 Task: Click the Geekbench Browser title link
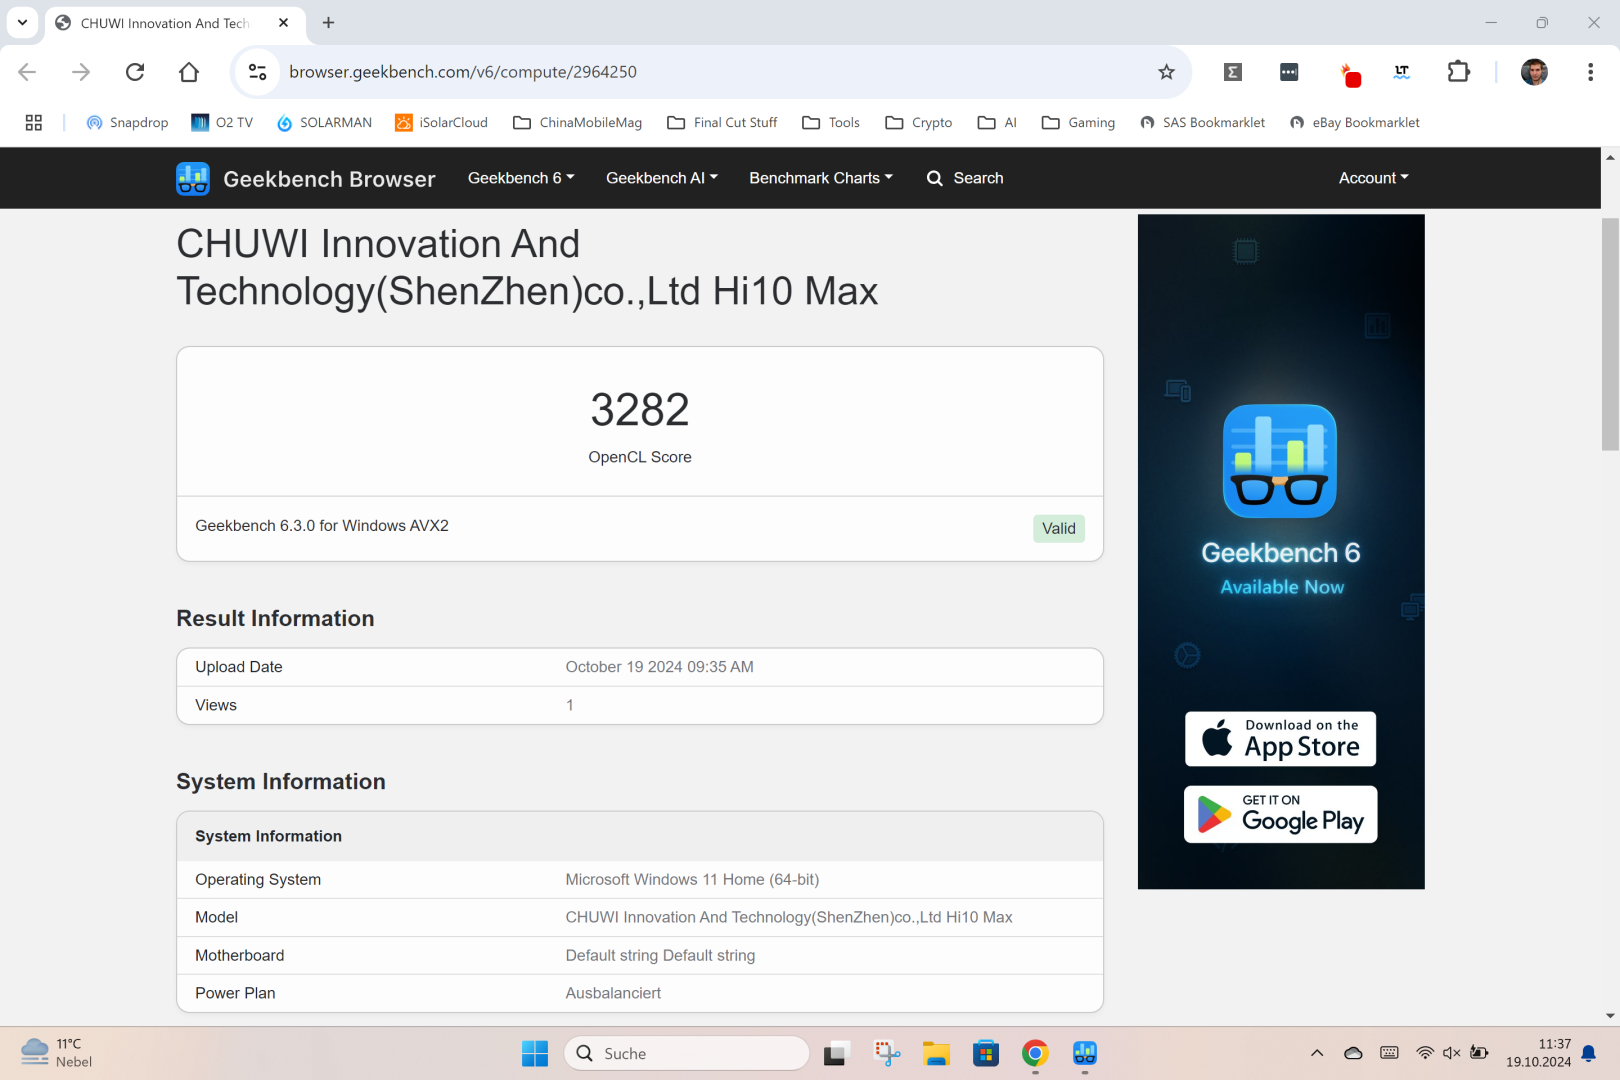coord(329,179)
